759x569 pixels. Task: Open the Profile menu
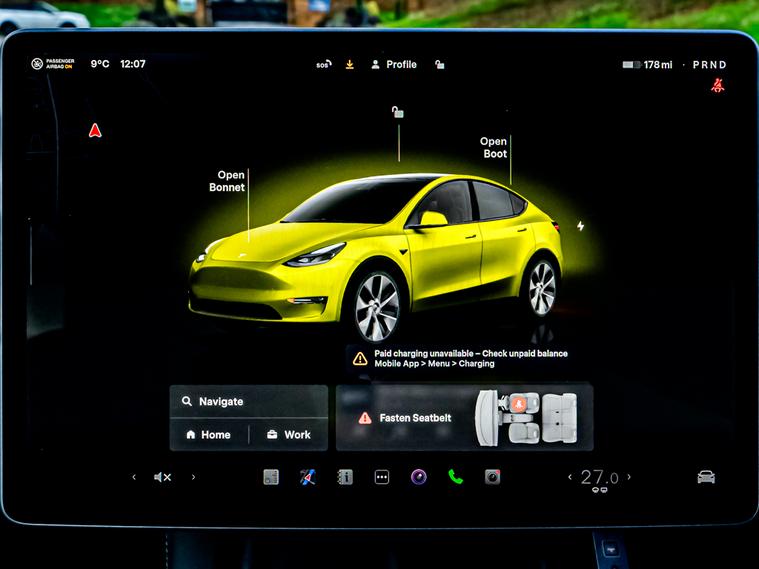point(394,64)
